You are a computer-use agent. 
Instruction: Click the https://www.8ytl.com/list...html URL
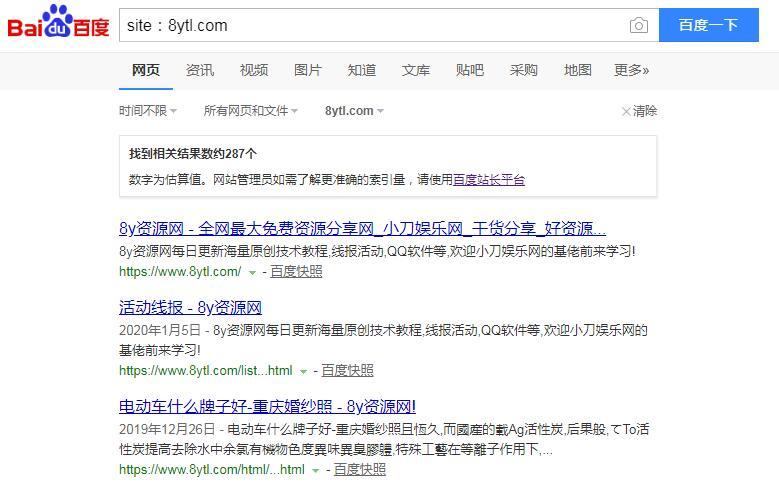click(x=206, y=370)
